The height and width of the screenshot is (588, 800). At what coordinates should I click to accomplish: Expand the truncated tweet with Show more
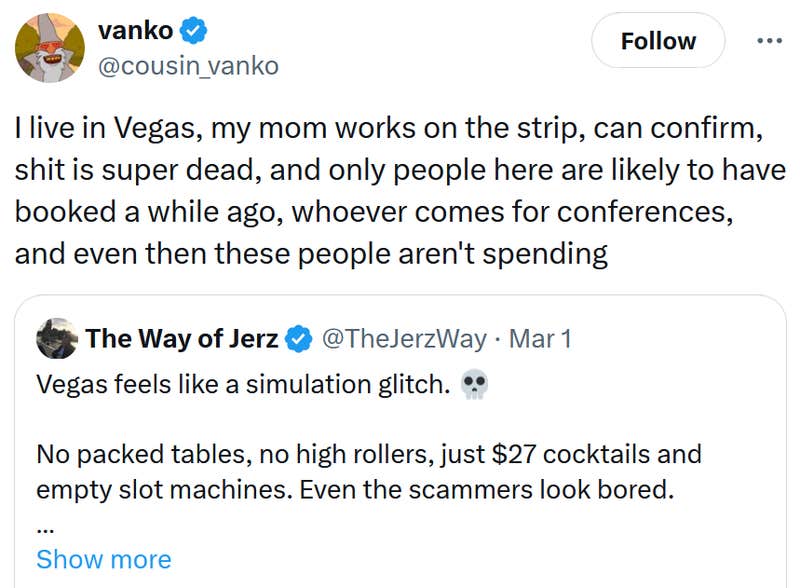[x=103, y=560]
